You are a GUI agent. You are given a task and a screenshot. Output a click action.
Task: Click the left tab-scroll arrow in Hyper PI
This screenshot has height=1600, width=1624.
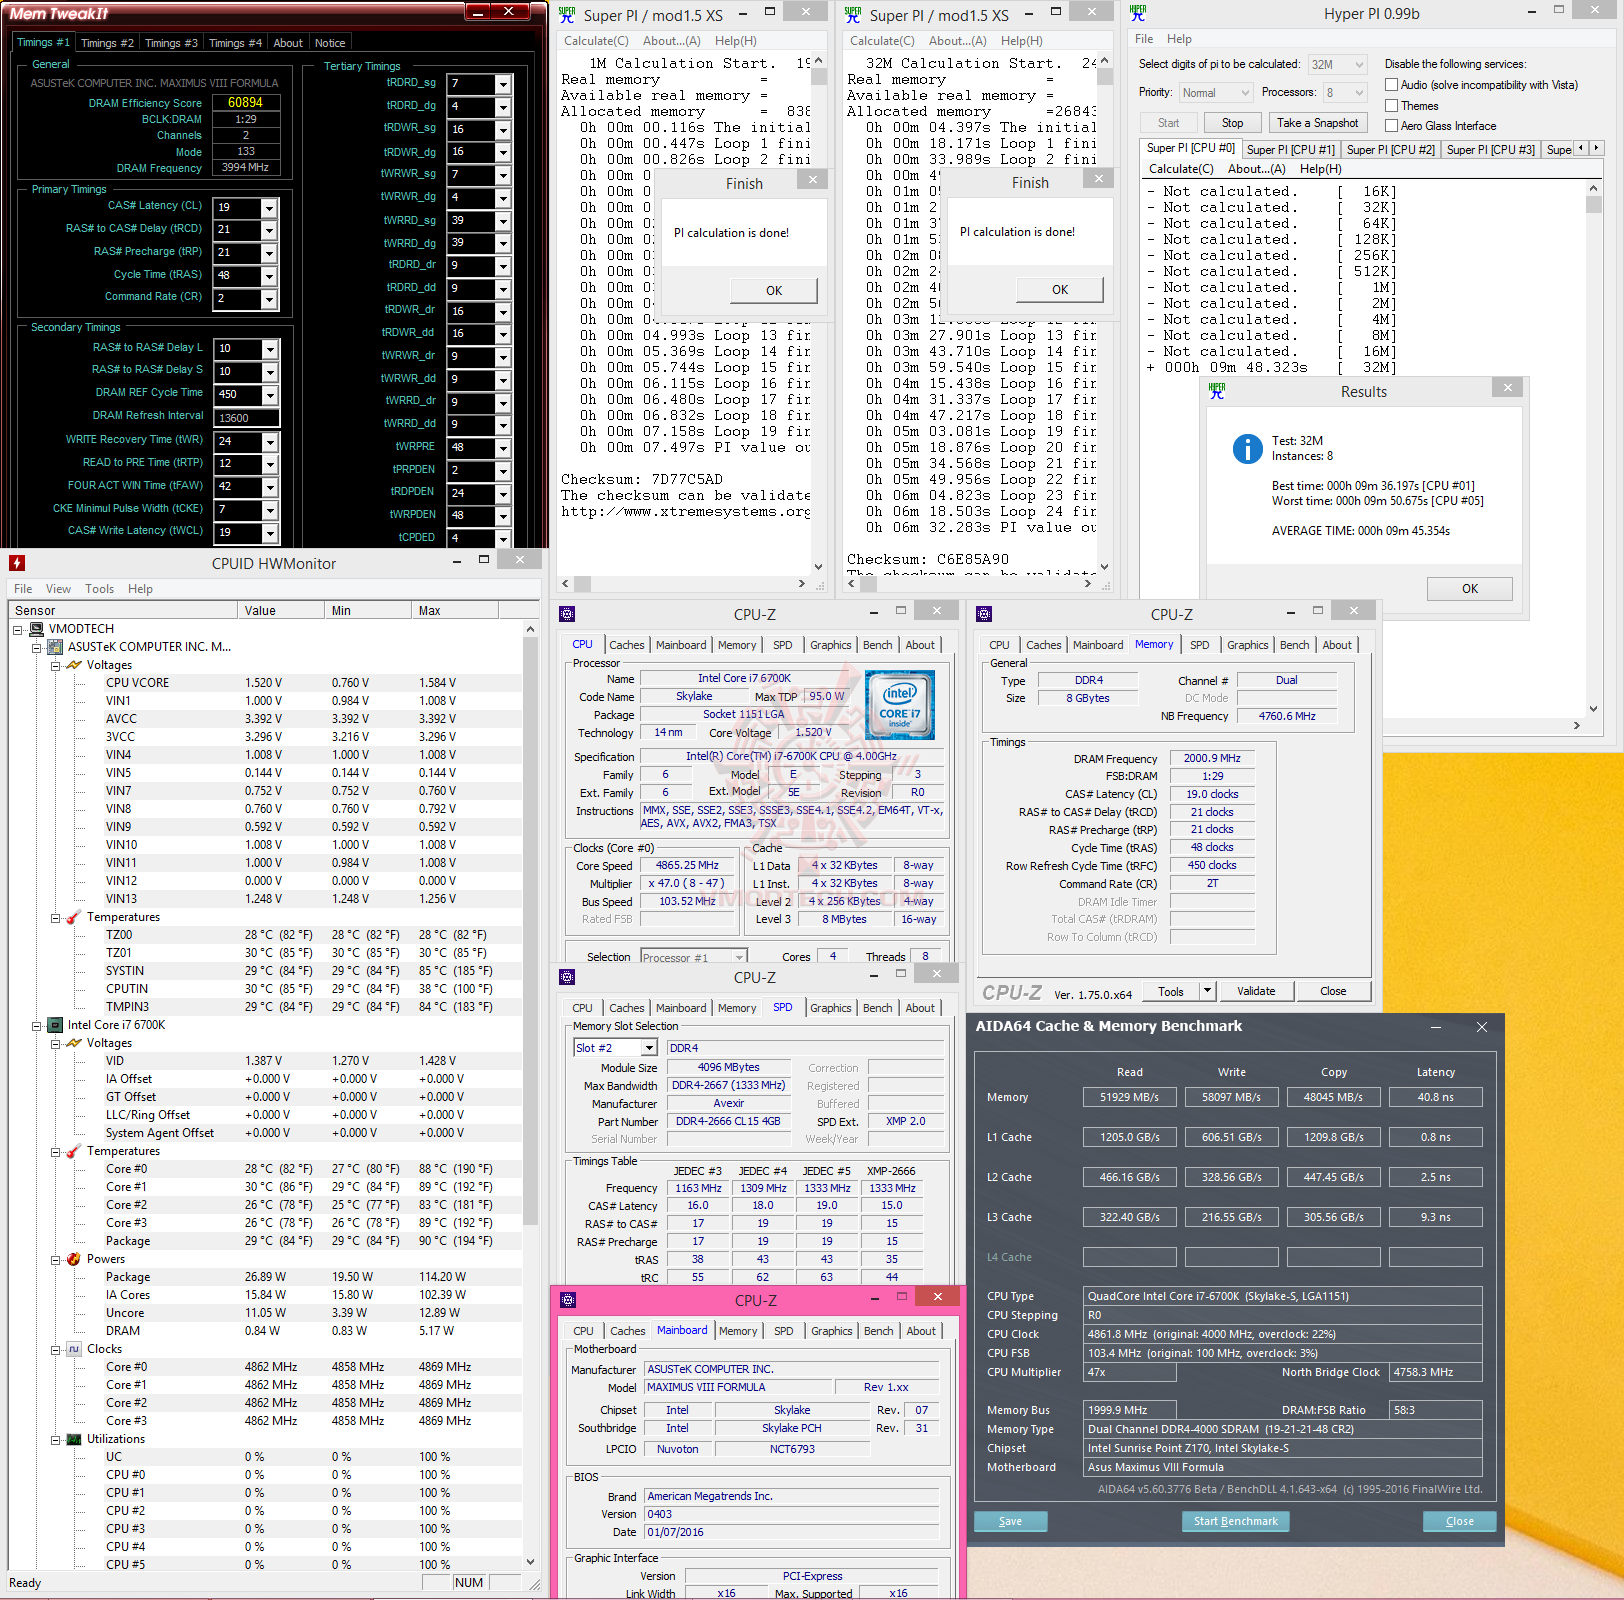tap(1581, 148)
